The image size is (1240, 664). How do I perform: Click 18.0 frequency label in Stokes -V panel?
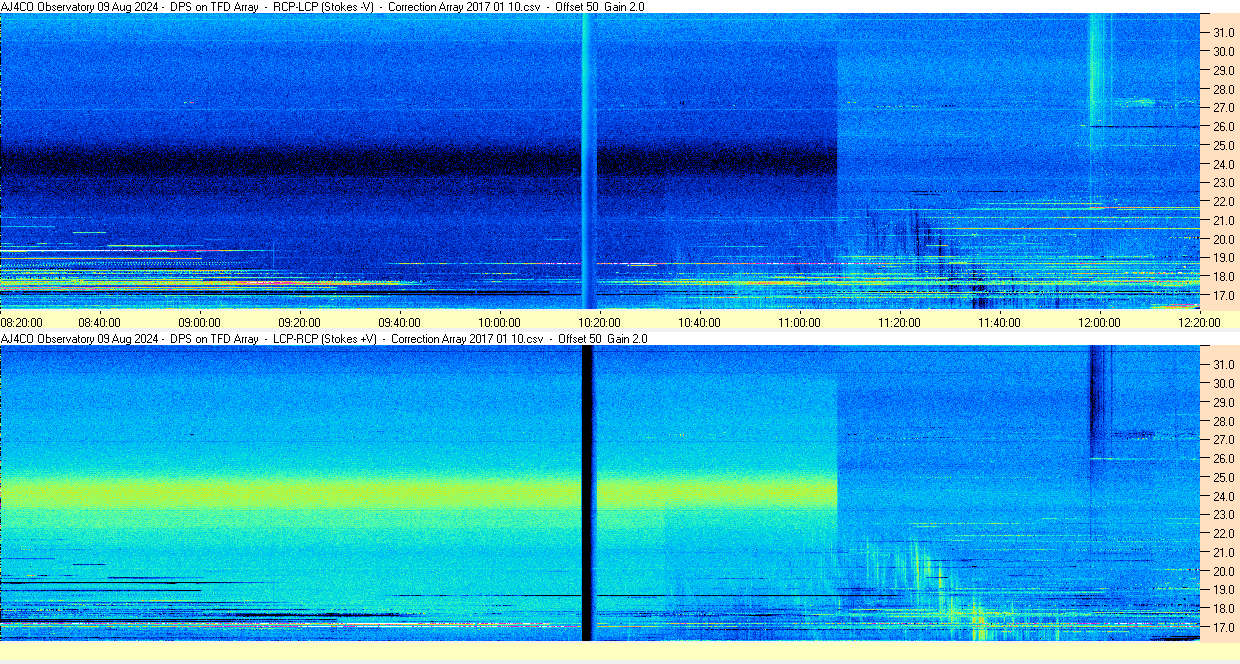click(x=1223, y=277)
